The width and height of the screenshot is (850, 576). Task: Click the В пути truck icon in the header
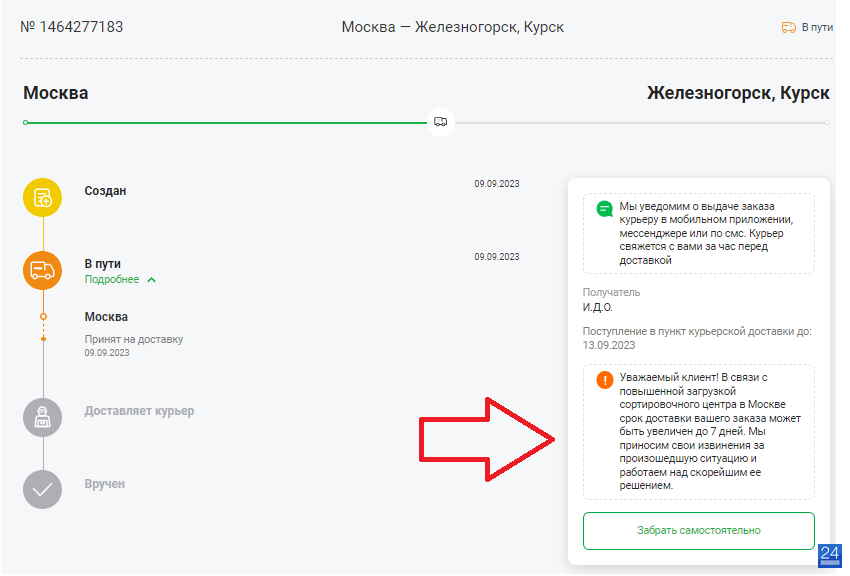pos(789,27)
